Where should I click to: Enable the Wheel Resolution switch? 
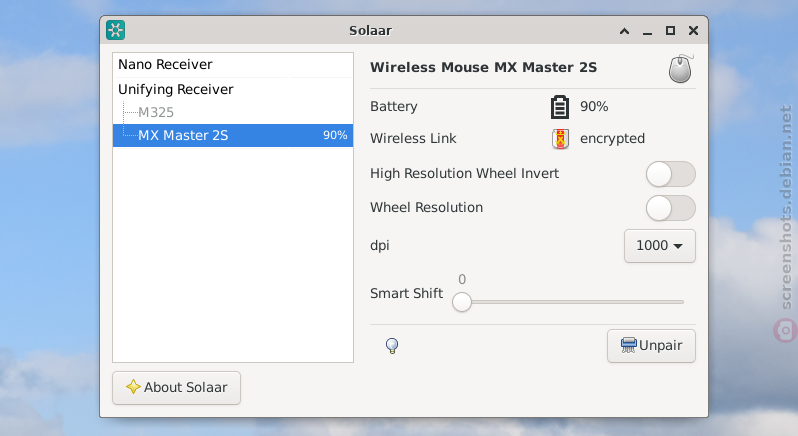pos(670,208)
